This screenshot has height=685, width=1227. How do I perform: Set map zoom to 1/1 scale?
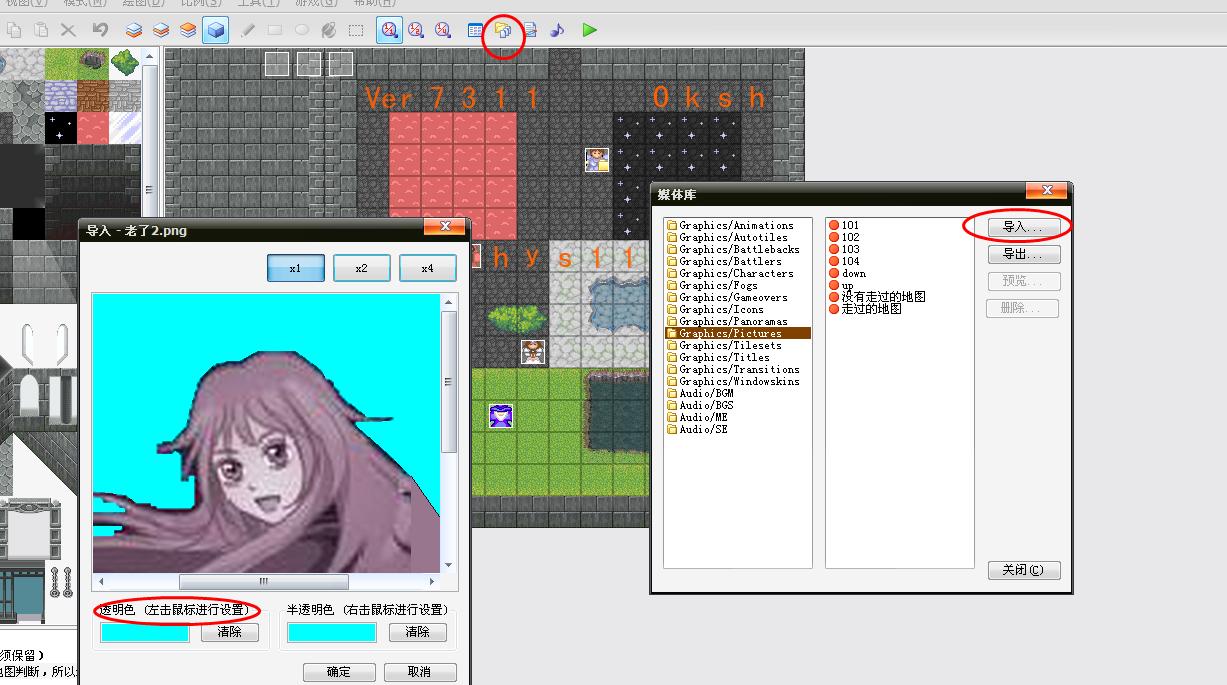point(389,30)
